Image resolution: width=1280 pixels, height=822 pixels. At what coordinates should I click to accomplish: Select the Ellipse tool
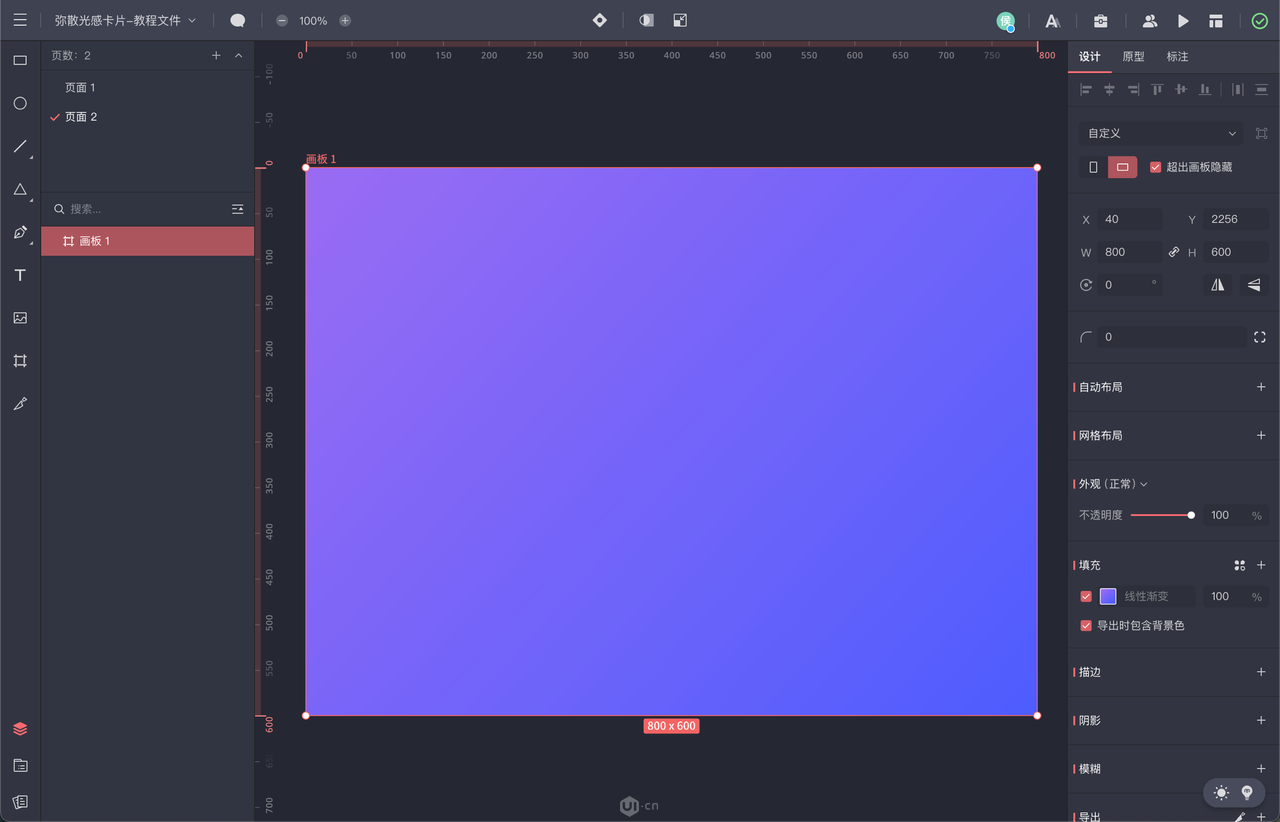point(20,103)
